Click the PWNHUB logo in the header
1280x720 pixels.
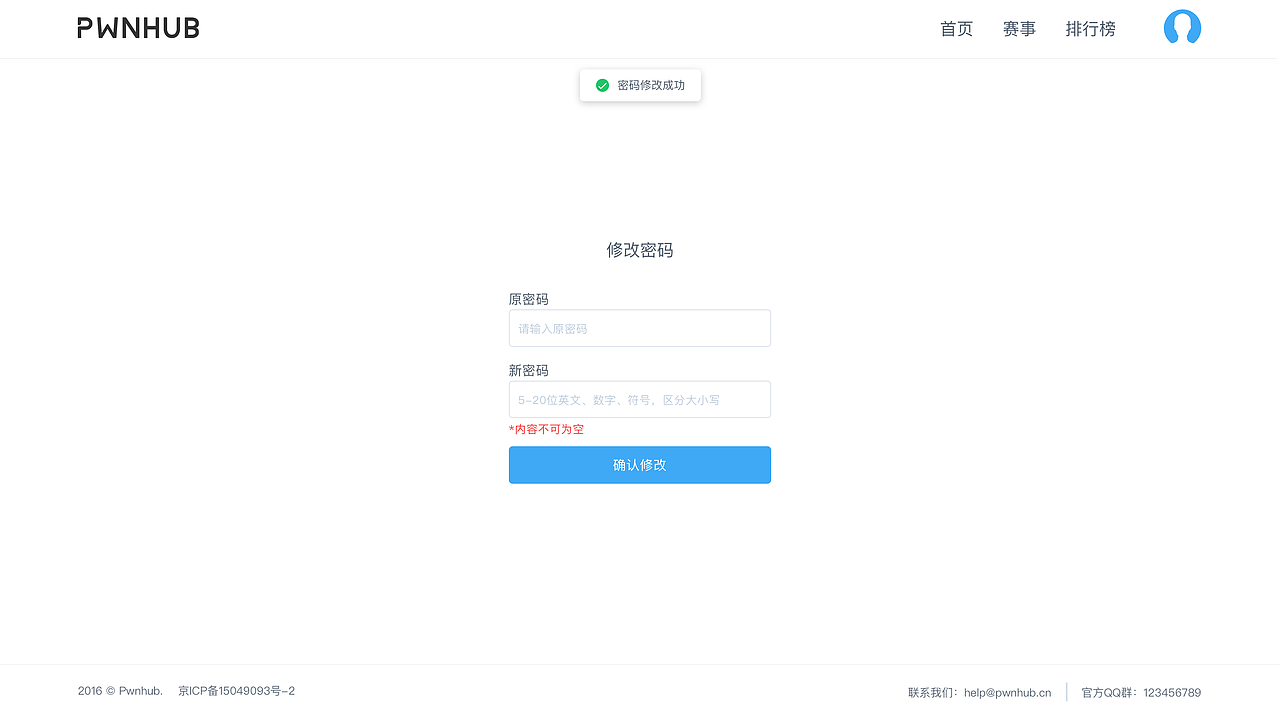[x=137, y=27]
